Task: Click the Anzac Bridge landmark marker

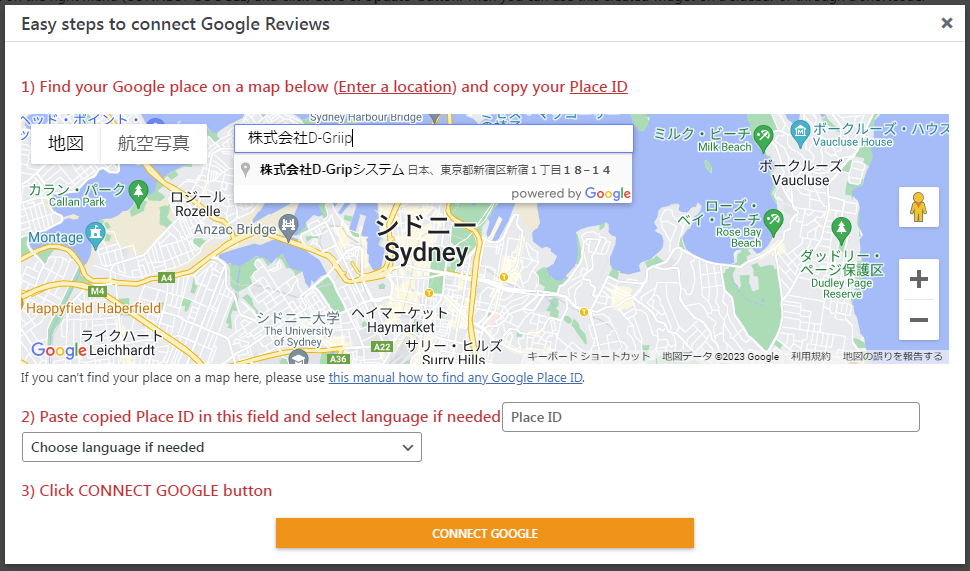Action: click(x=288, y=228)
